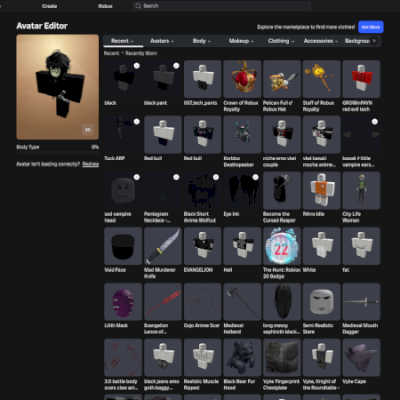This screenshot has height=400, width=400.
Task: Open the Robux page
Action: coord(105,6)
